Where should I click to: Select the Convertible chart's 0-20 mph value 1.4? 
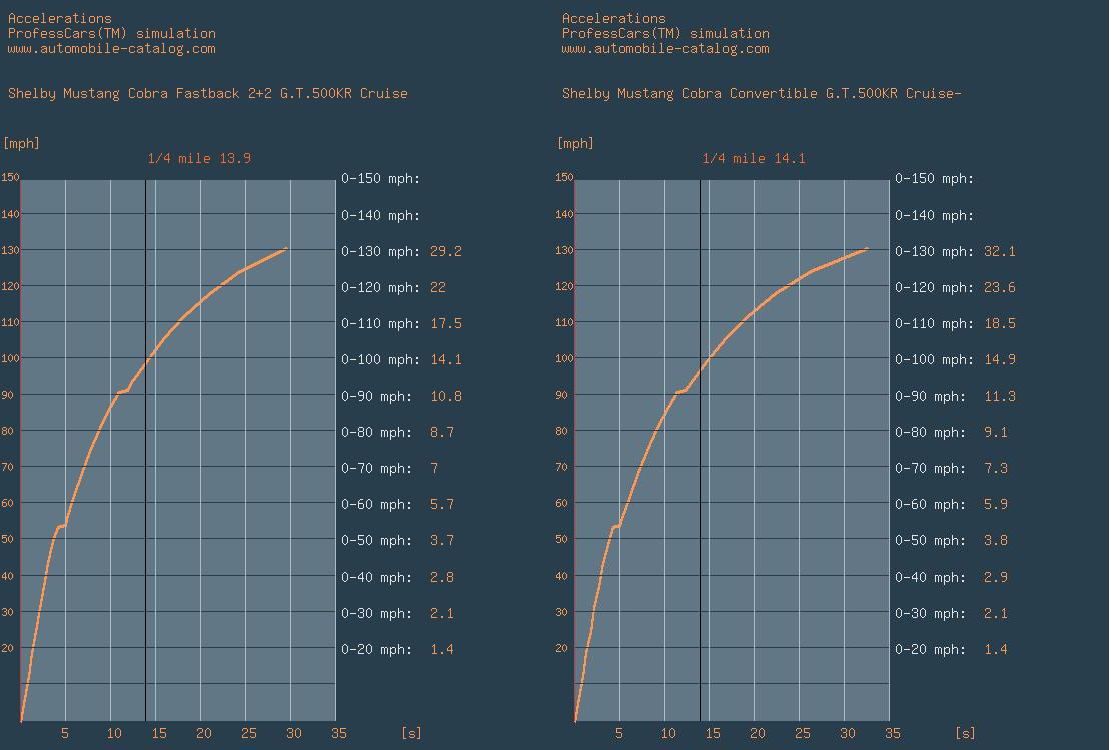(996, 650)
